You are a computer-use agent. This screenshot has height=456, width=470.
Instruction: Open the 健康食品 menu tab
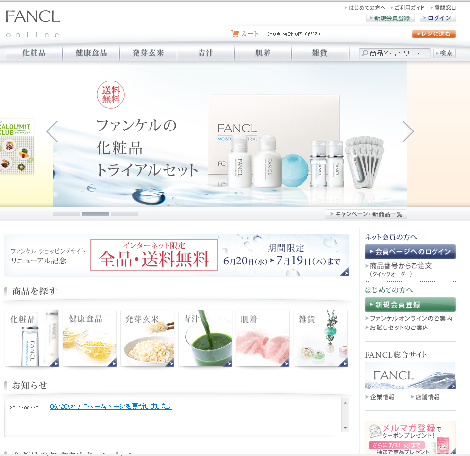tap(91, 53)
